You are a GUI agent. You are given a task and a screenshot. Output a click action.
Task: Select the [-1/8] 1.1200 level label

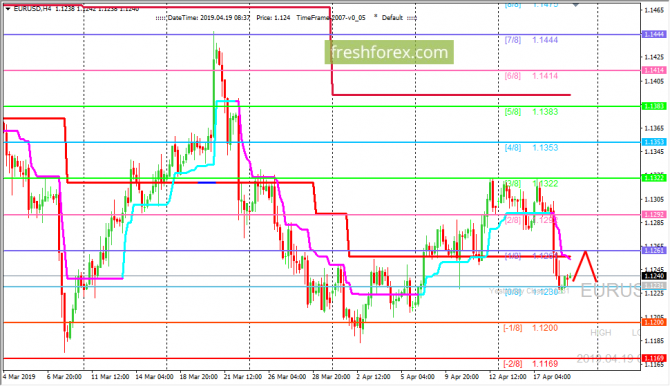[530, 328]
